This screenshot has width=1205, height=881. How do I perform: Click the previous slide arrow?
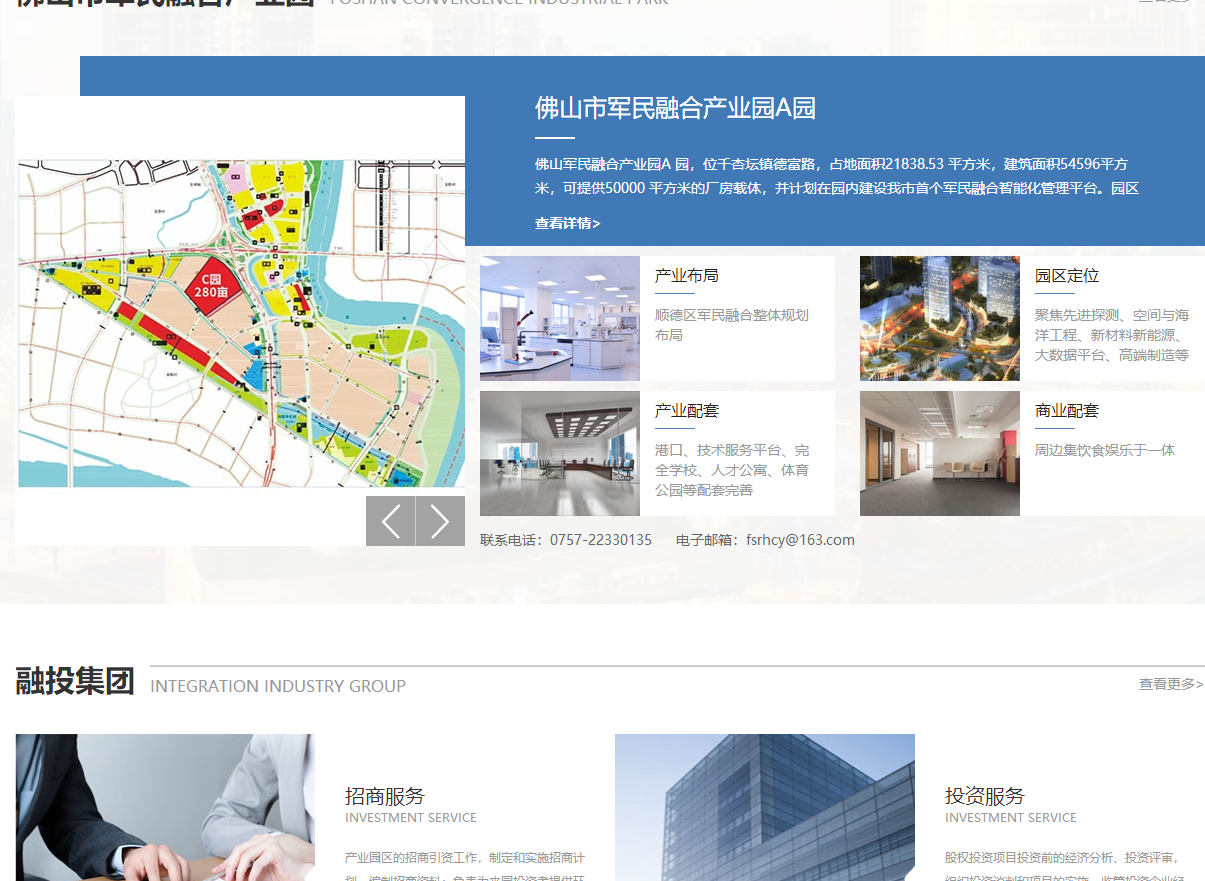pos(390,520)
